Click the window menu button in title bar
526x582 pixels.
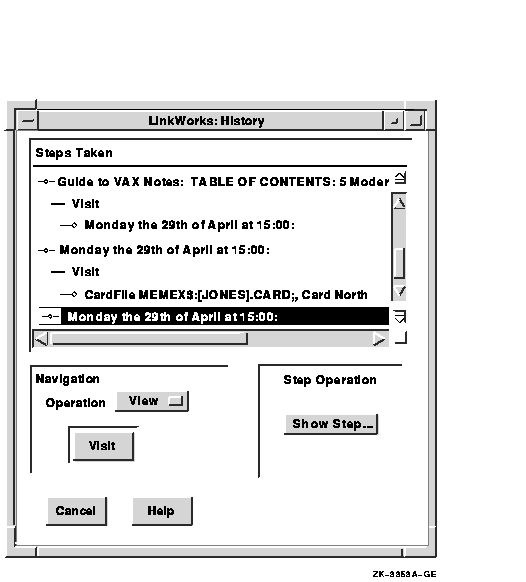(x=27, y=121)
